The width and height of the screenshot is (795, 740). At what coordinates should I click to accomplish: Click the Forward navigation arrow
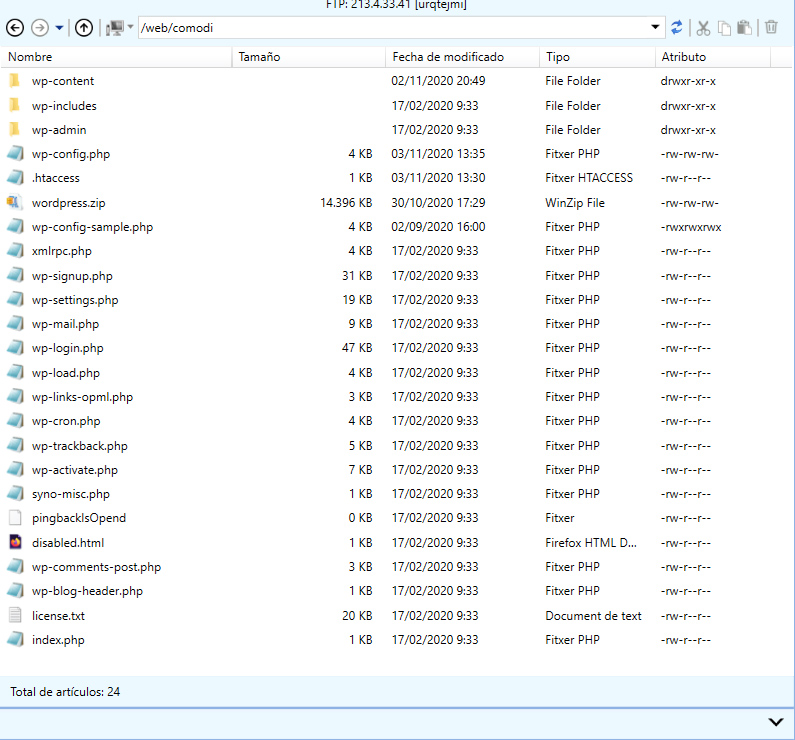[x=40, y=28]
